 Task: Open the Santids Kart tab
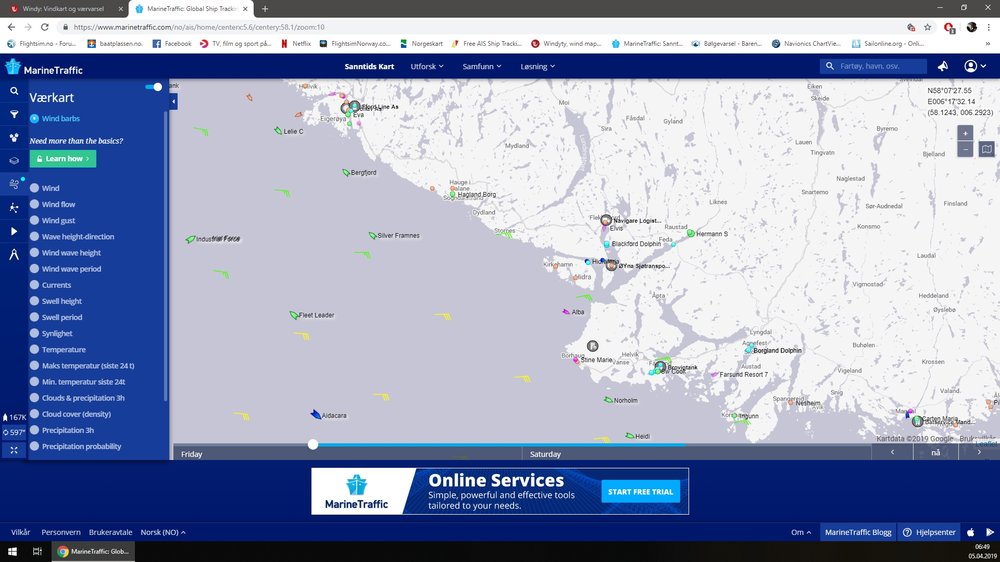[x=369, y=66]
